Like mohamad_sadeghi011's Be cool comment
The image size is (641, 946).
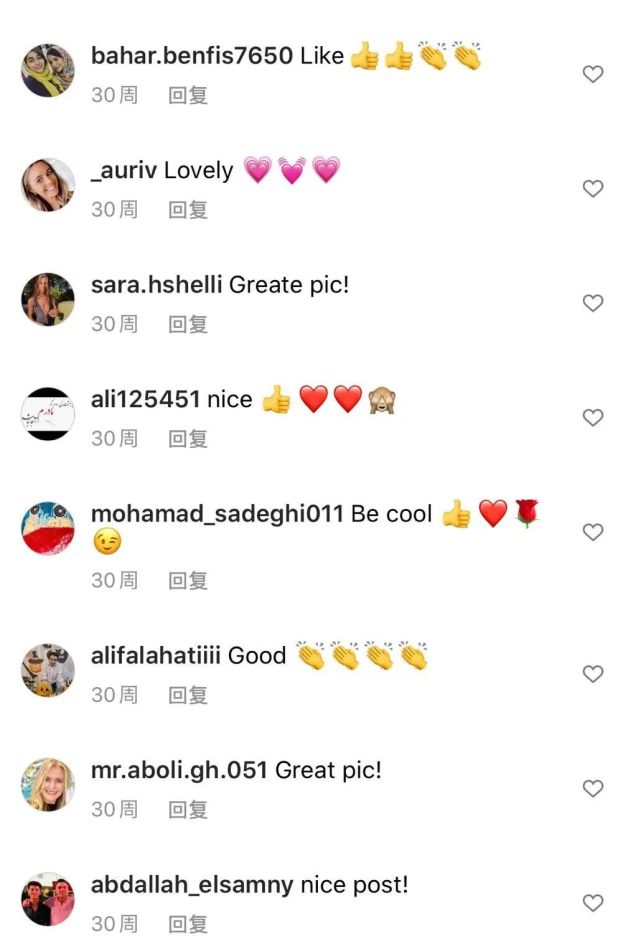(593, 532)
